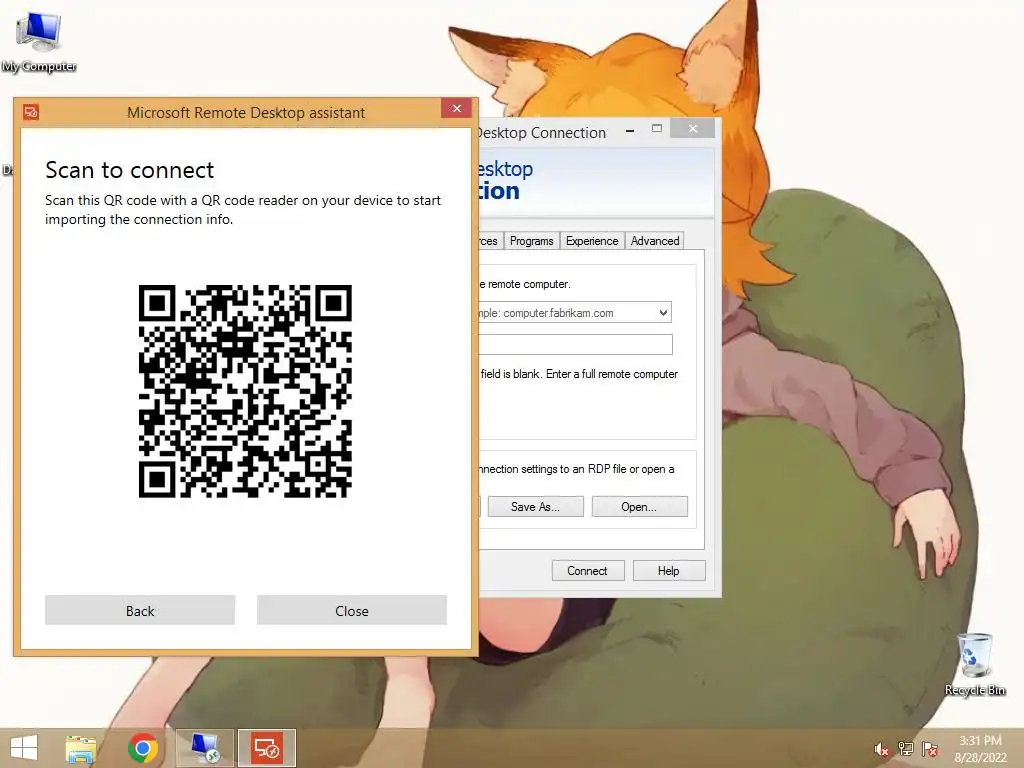Click Save As... in Remote Desktop Connection
Viewport: 1024px width, 768px height.
pos(536,507)
